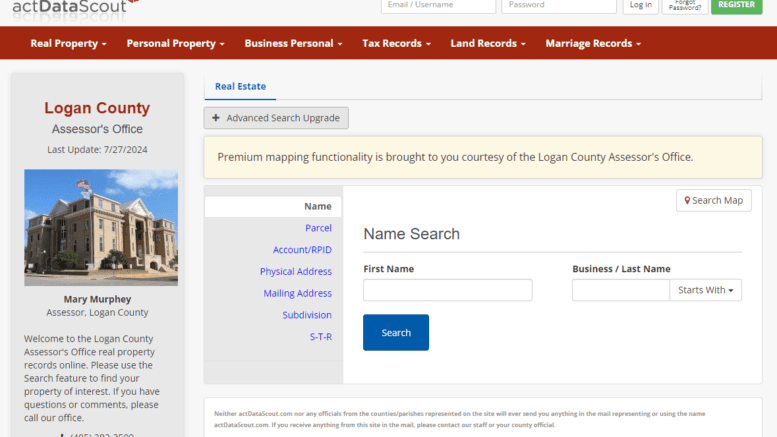The height and width of the screenshot is (437, 777).
Task: Select the Subdivision search option
Action: [307, 315]
